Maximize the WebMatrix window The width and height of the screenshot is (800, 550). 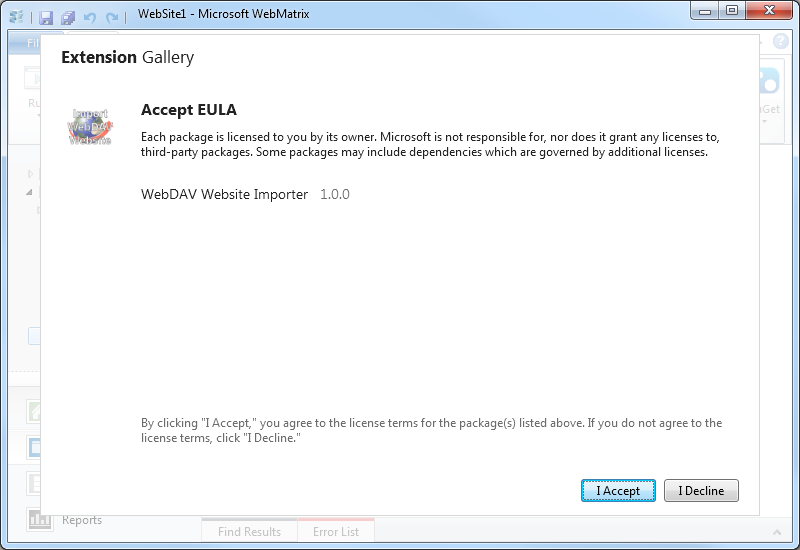[732, 10]
